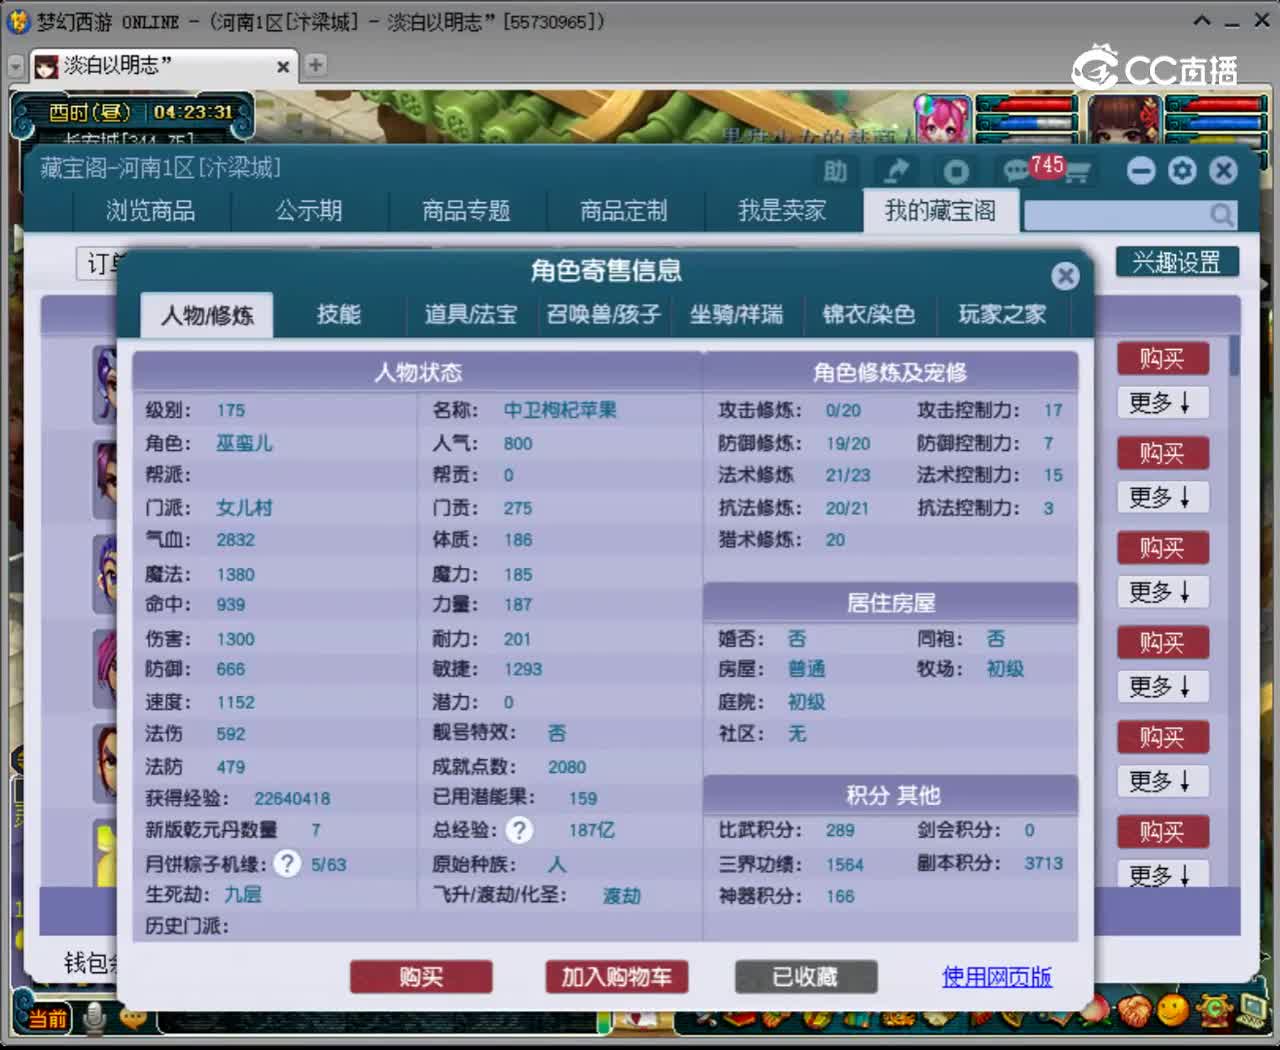The width and height of the screenshot is (1280, 1050).
Task: Open the 商品定制 tab
Action: pyautogui.click(x=625, y=211)
